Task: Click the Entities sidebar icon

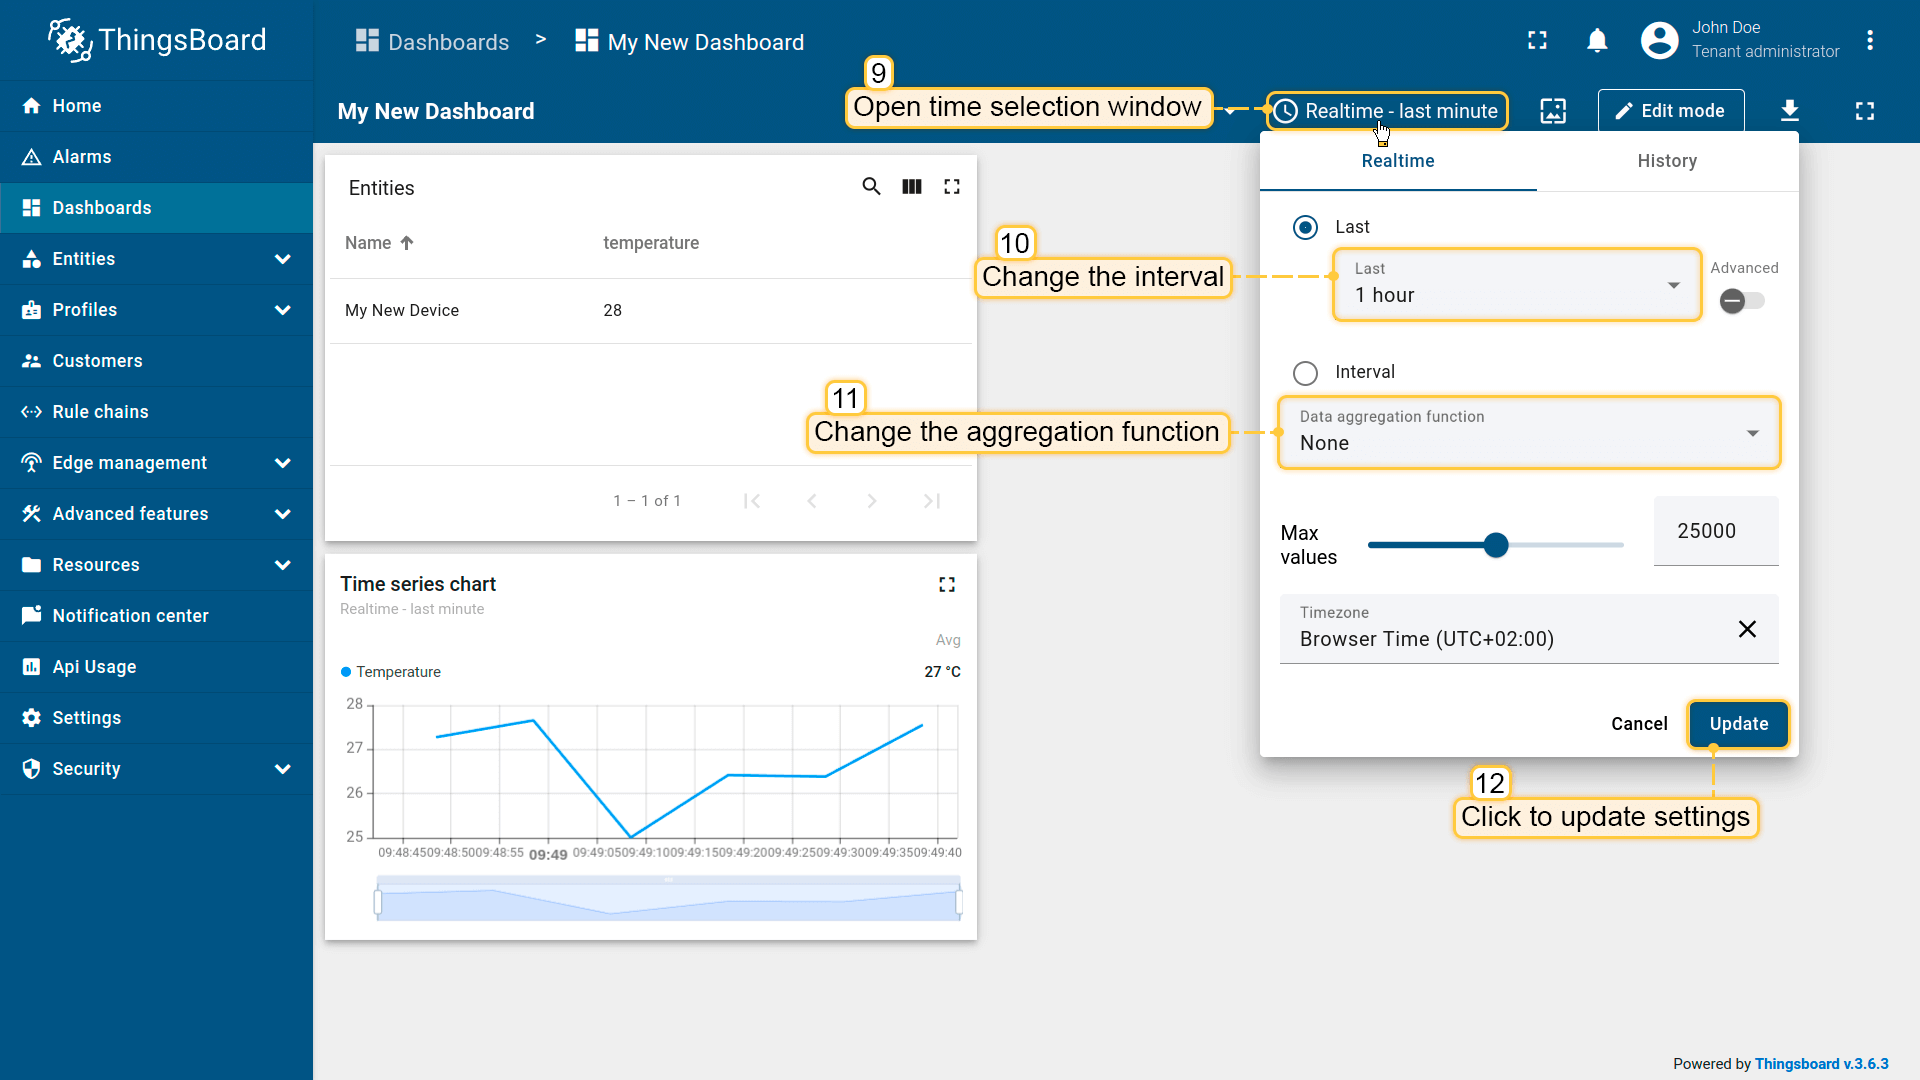Action: pos(31,259)
